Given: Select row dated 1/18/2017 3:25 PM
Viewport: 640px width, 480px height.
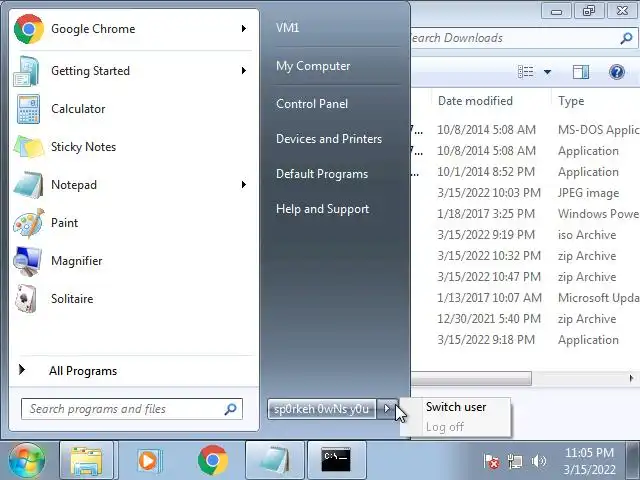Looking at the screenshot, I should (525, 214).
